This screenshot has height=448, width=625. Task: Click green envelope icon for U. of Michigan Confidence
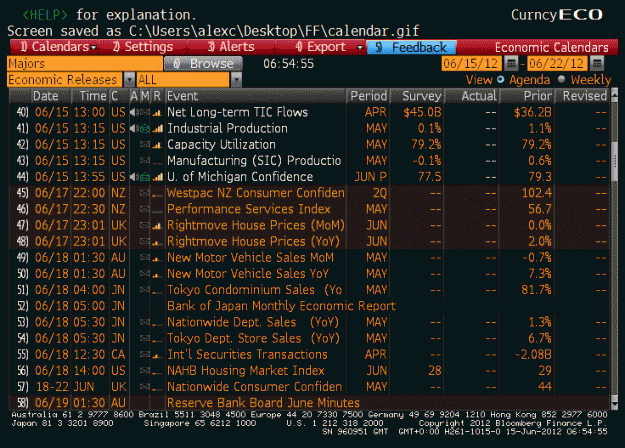(x=145, y=177)
